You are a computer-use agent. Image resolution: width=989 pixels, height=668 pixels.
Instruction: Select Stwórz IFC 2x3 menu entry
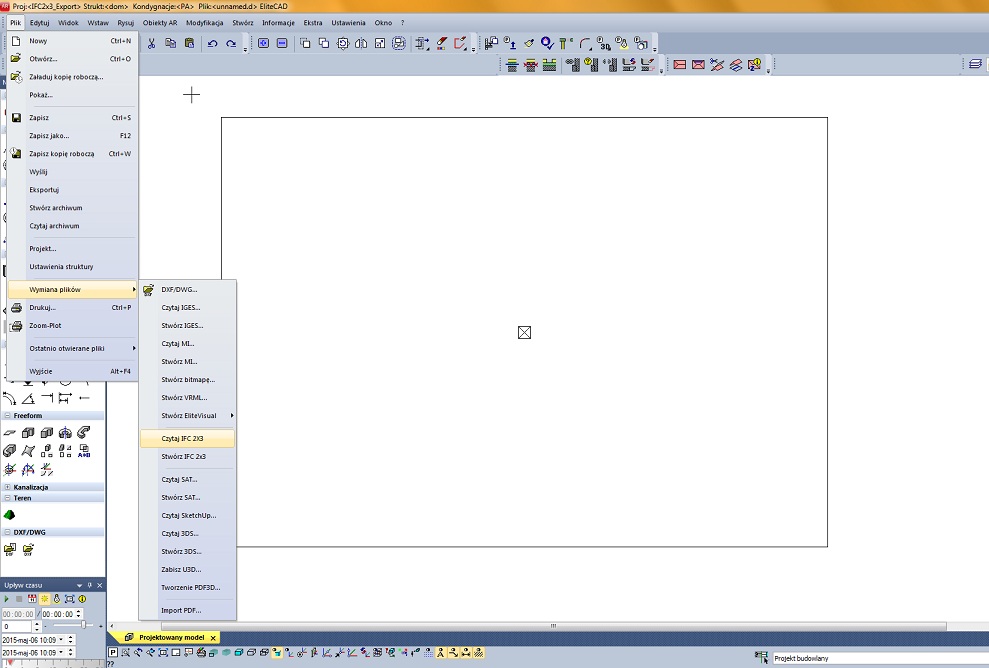[x=188, y=457]
